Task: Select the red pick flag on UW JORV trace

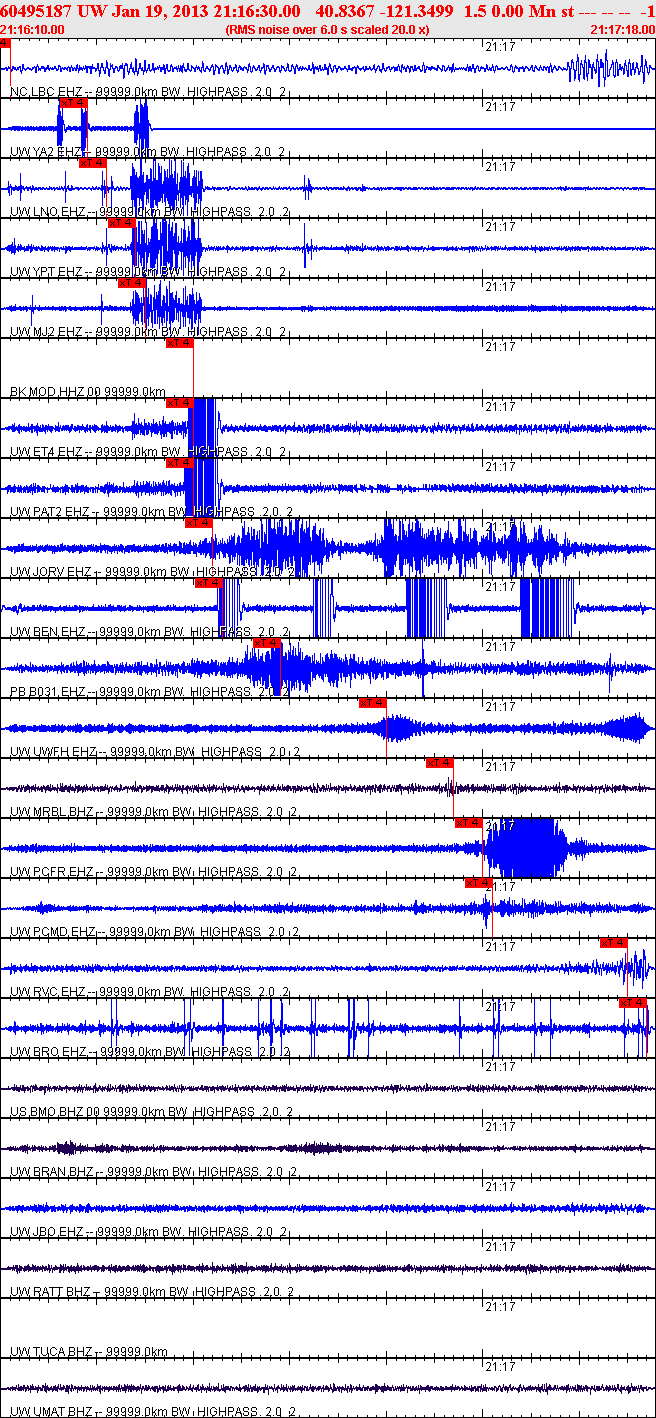Action: pyautogui.click(x=199, y=523)
